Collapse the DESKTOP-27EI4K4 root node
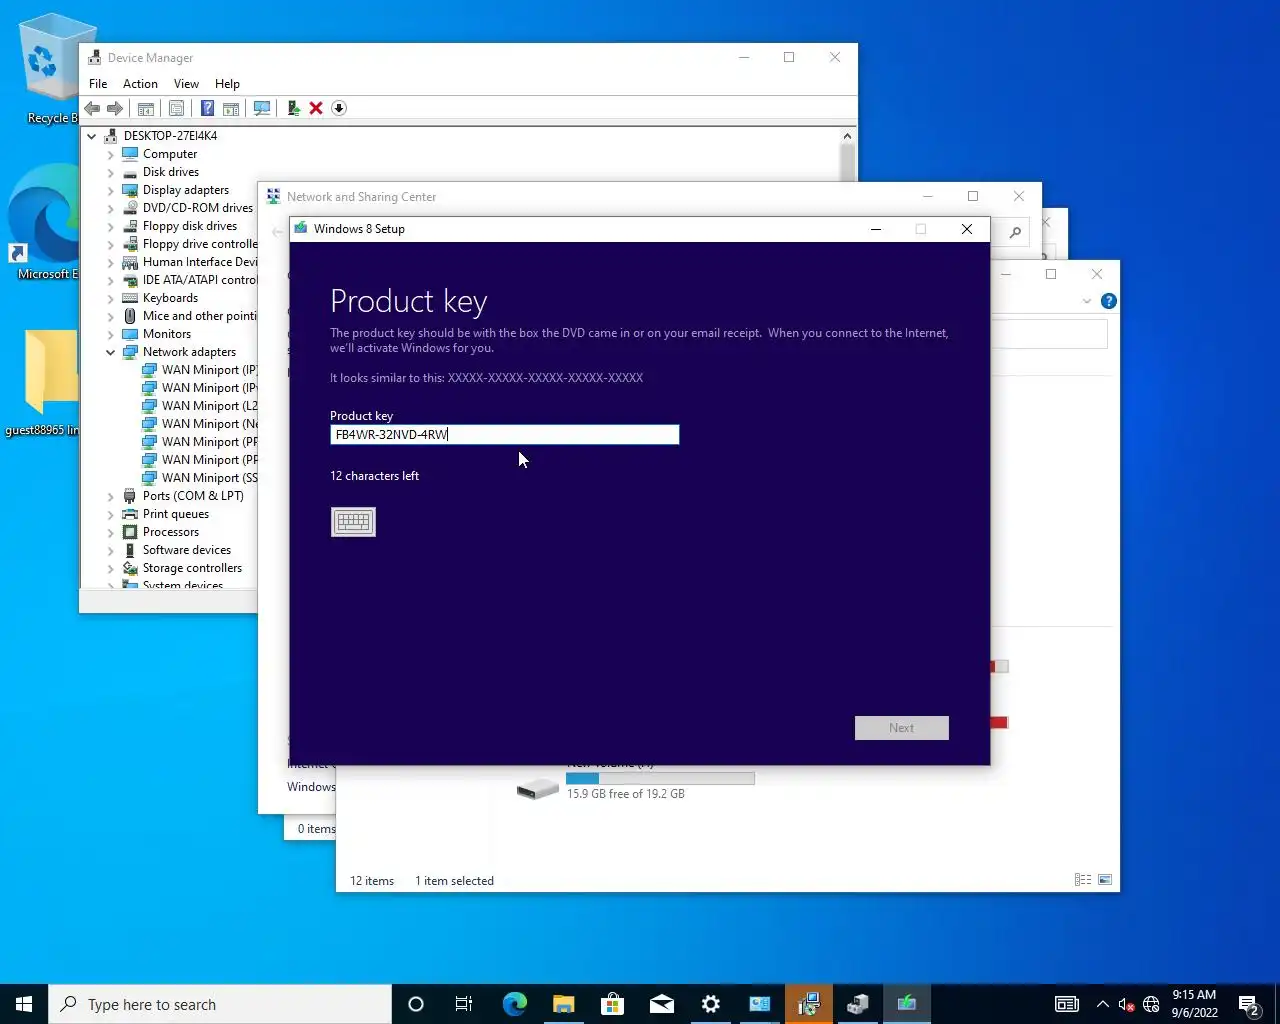1280x1024 pixels. click(x=92, y=136)
